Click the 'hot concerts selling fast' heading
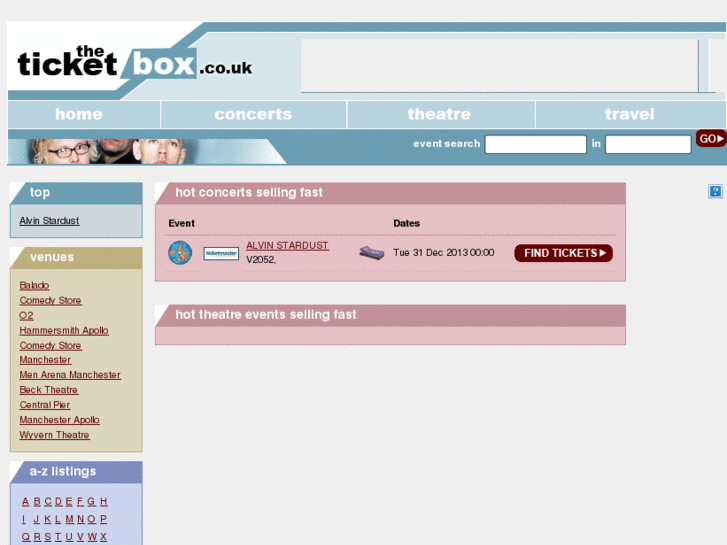This screenshot has width=727, height=545. pyautogui.click(x=249, y=192)
